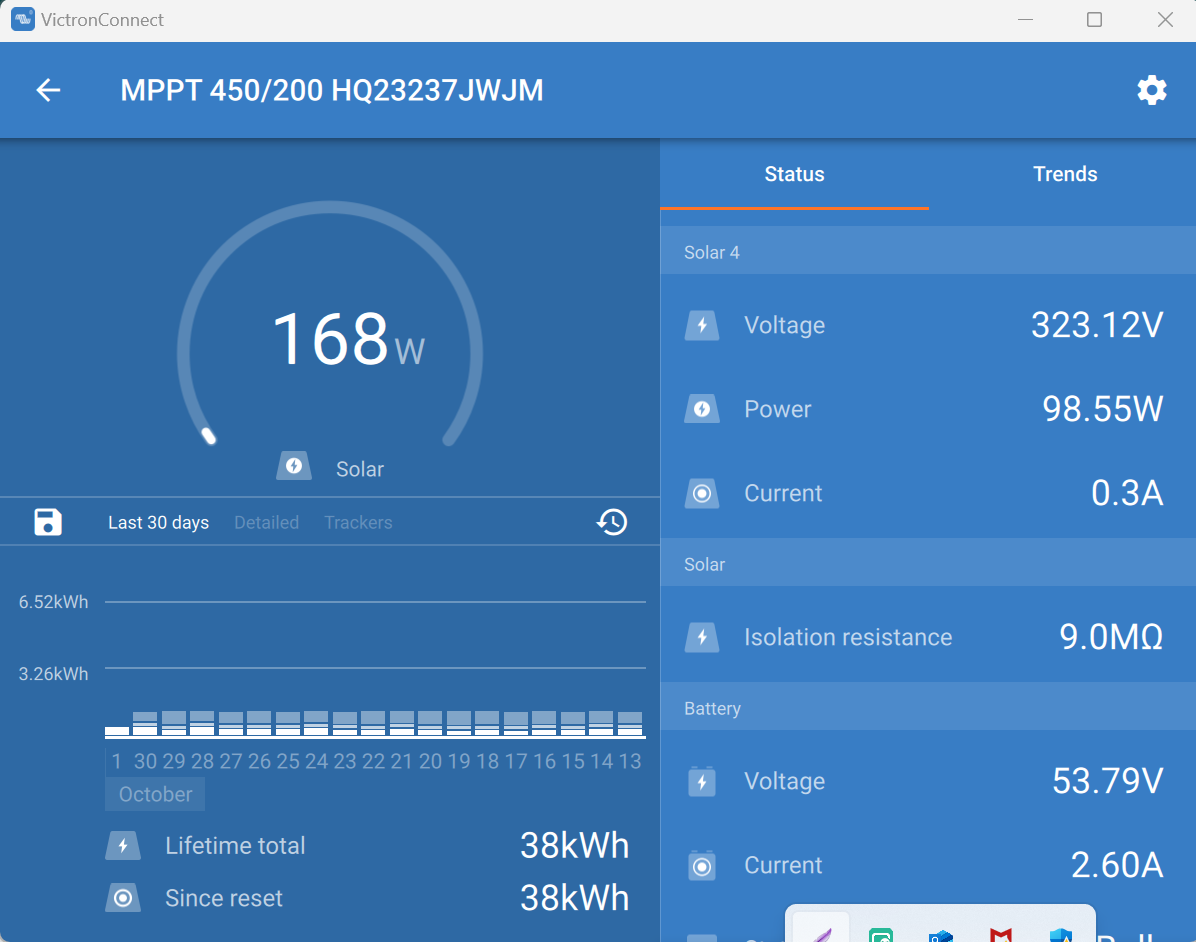Image resolution: width=1196 pixels, height=942 pixels.
Task: Click the 9.0MΩ isolation resistance value
Action: 1111,638
